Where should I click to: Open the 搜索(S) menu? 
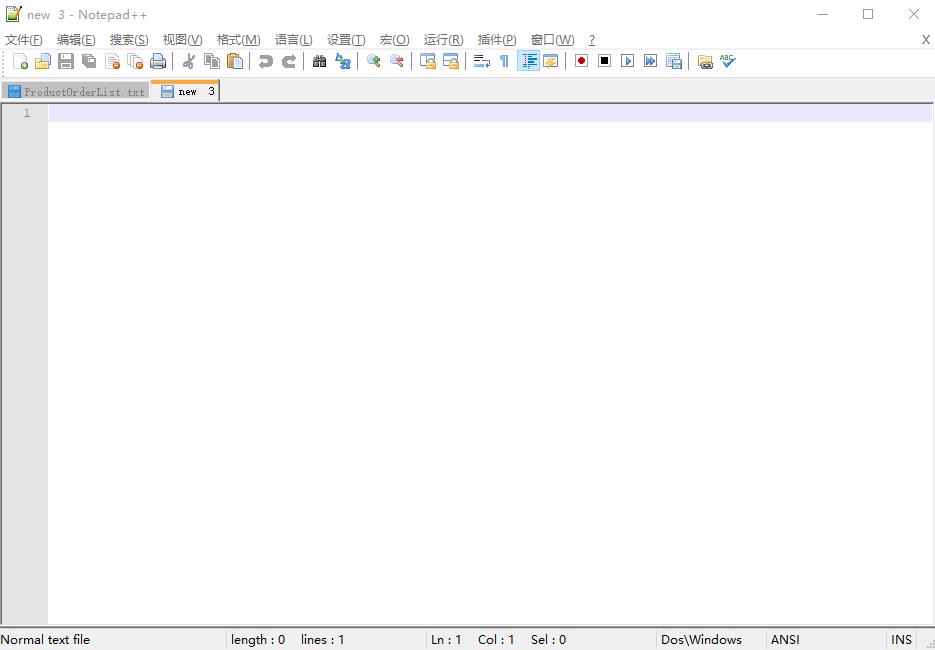[x=129, y=40]
